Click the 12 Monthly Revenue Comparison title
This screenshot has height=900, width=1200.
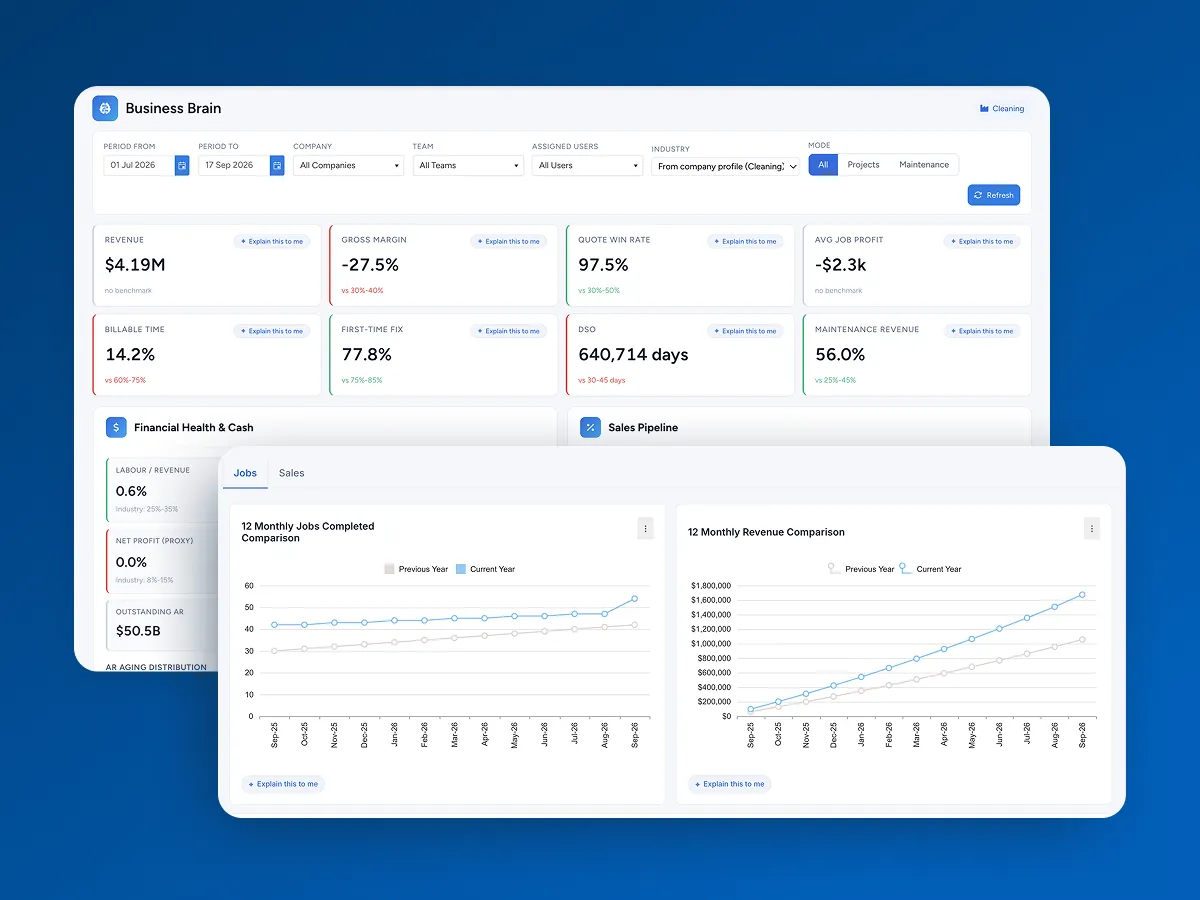pyautogui.click(x=766, y=532)
